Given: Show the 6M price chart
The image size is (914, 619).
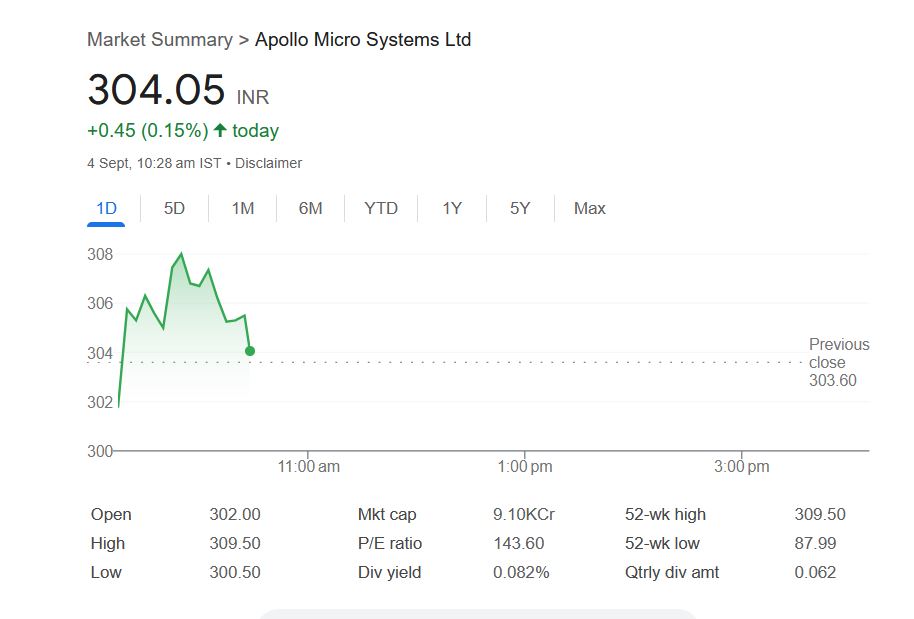Looking at the screenshot, I should coord(310,208).
